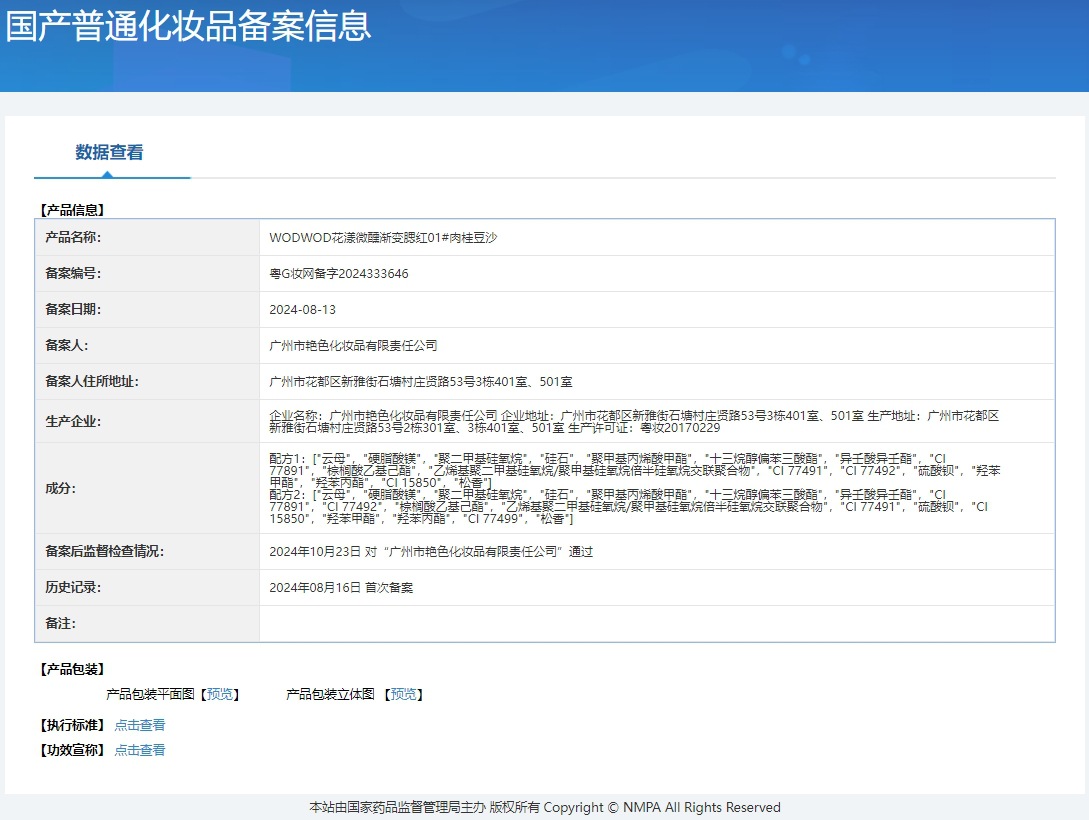Select the page title 国产普通化妆品备案信息
Viewport: 1089px width, 820px height.
coord(188,26)
